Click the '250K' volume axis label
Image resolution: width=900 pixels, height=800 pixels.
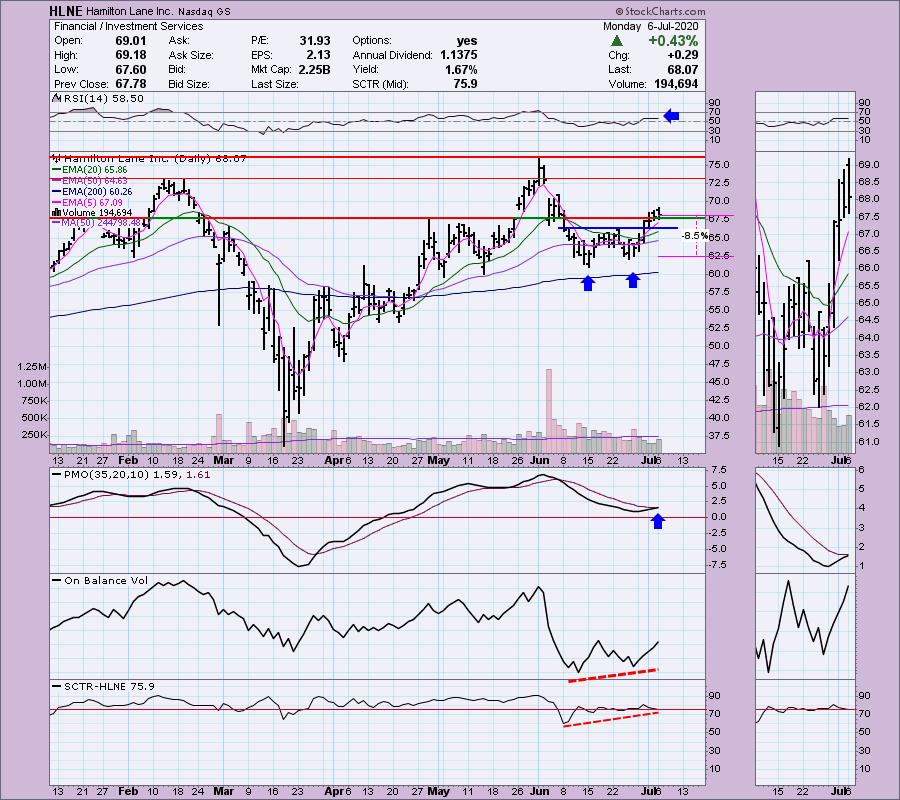pos(34,435)
